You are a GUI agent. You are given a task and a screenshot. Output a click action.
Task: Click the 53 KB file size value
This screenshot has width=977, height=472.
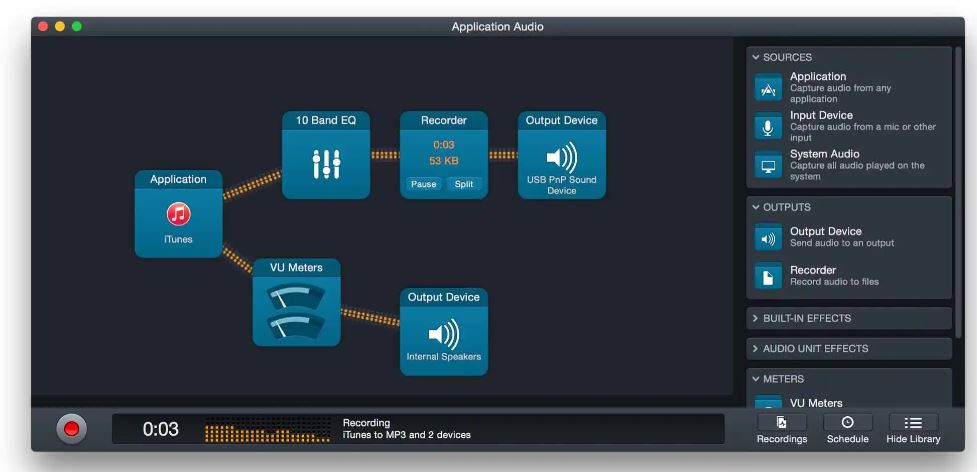(x=444, y=161)
